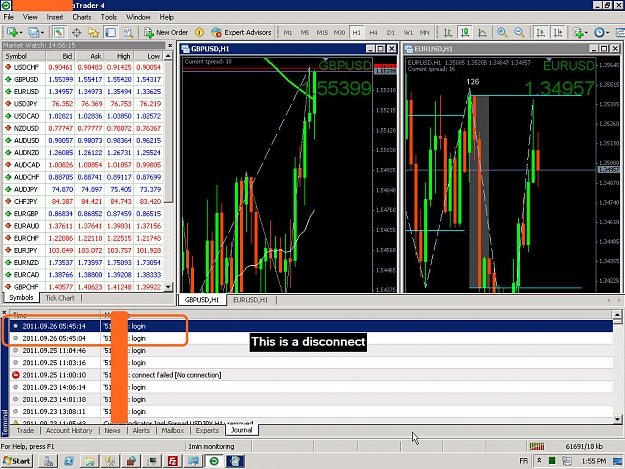Open the Window menu
This screenshot has height=469, width=625.
coord(138,17)
